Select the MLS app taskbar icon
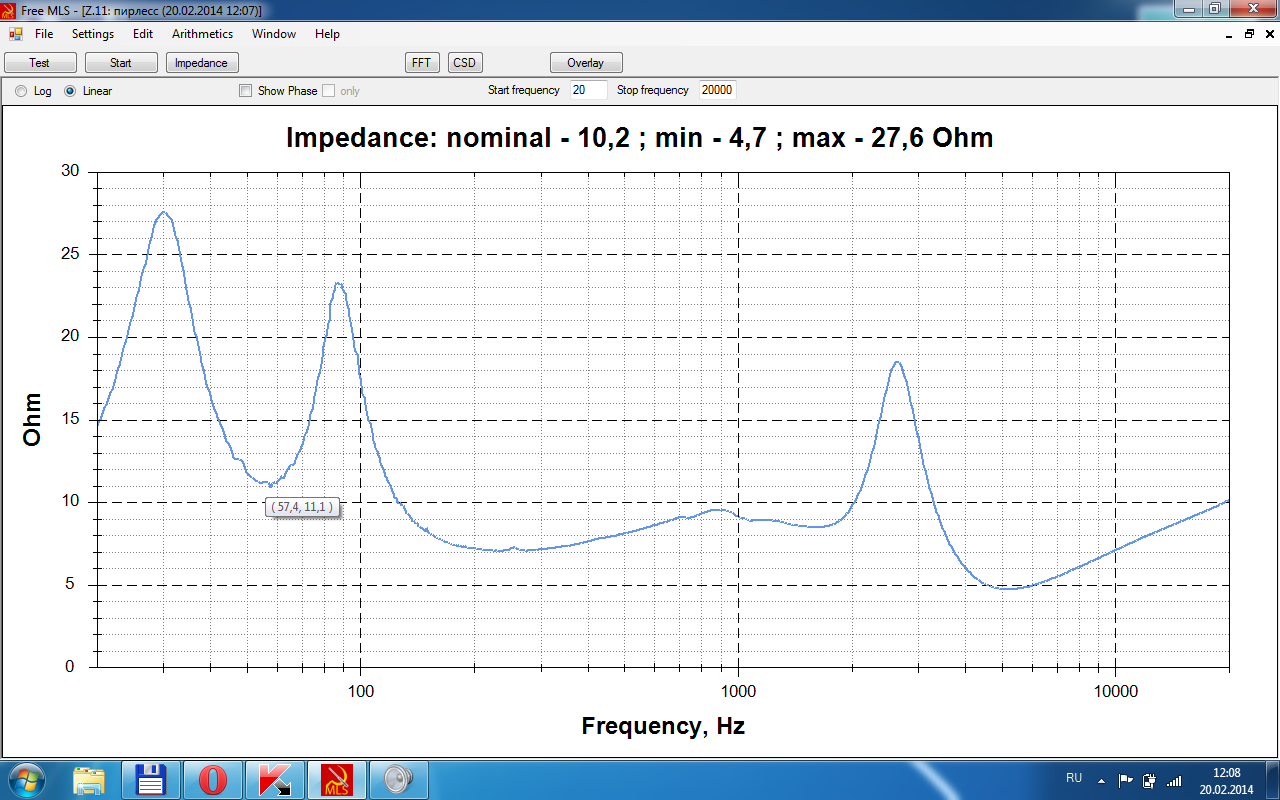This screenshot has height=800, width=1280. pos(337,780)
